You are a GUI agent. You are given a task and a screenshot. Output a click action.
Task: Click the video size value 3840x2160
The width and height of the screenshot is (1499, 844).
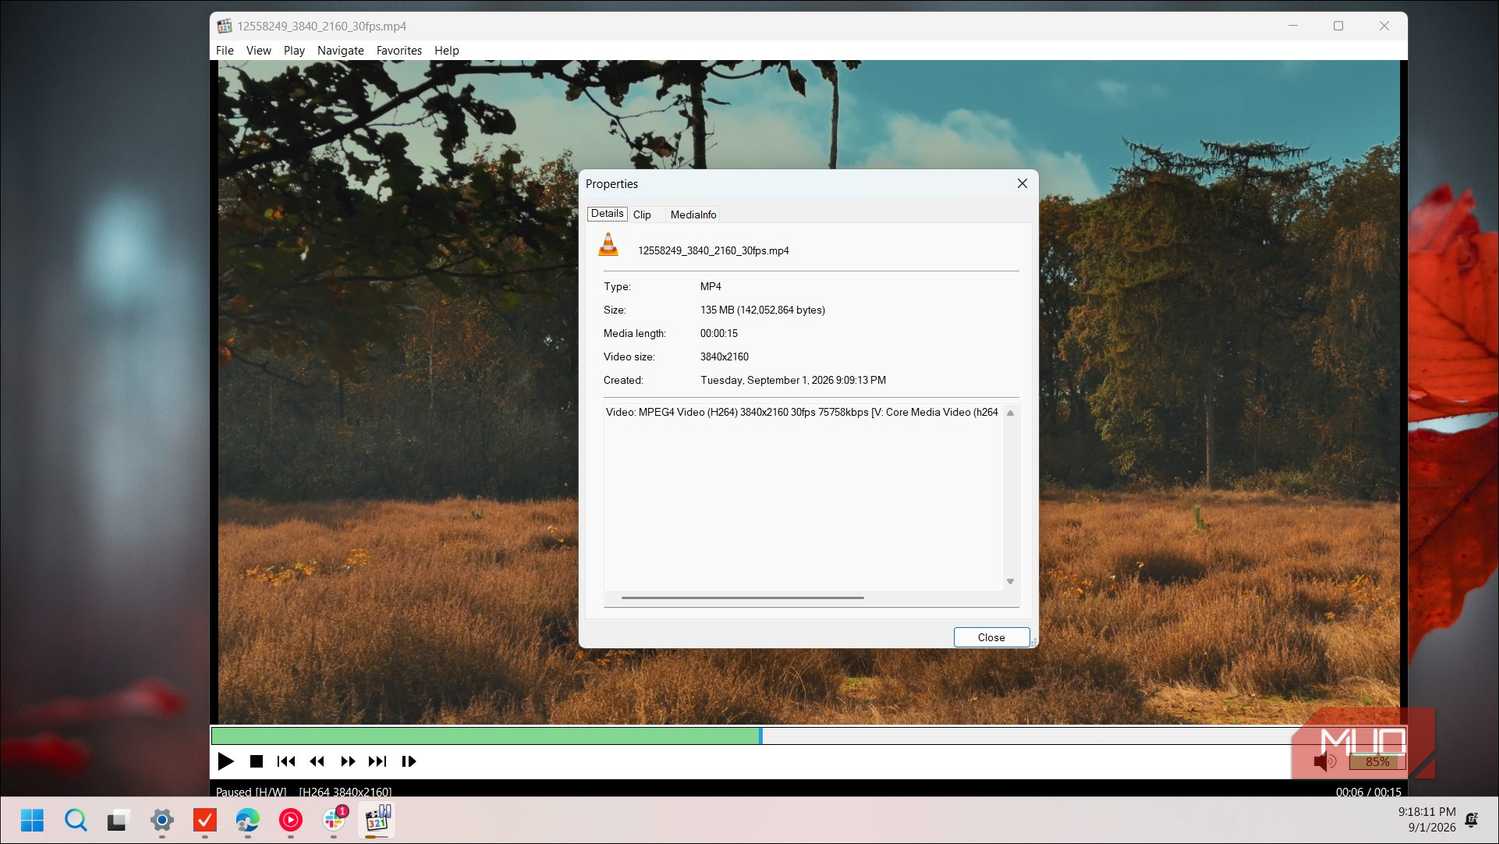pyautogui.click(x=724, y=357)
